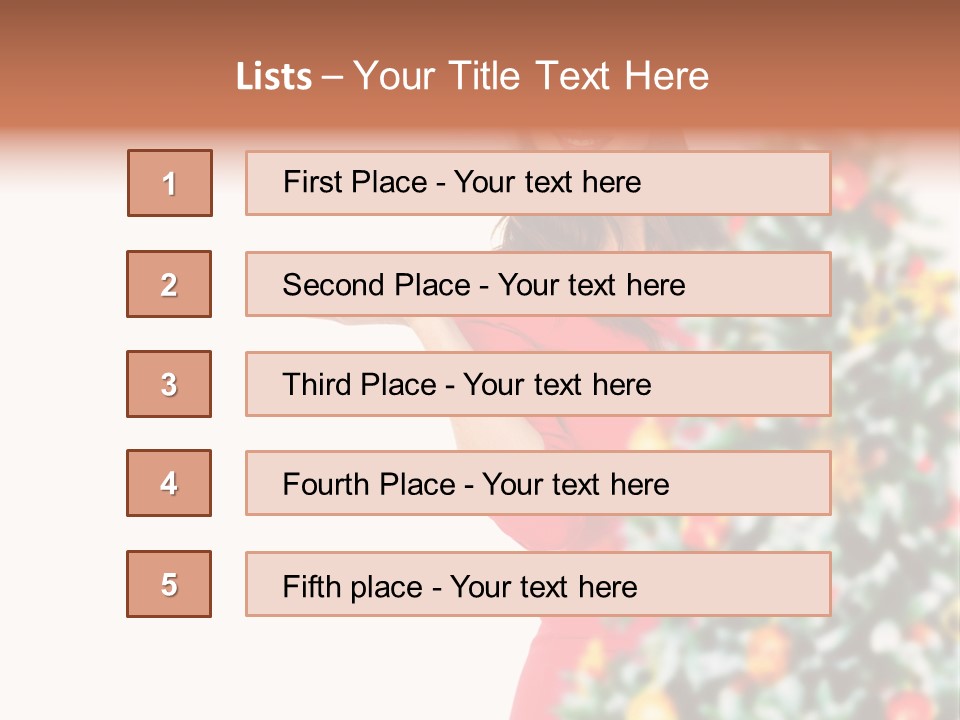The width and height of the screenshot is (960, 720).
Task: Select the number 4 square
Action: click(x=169, y=483)
